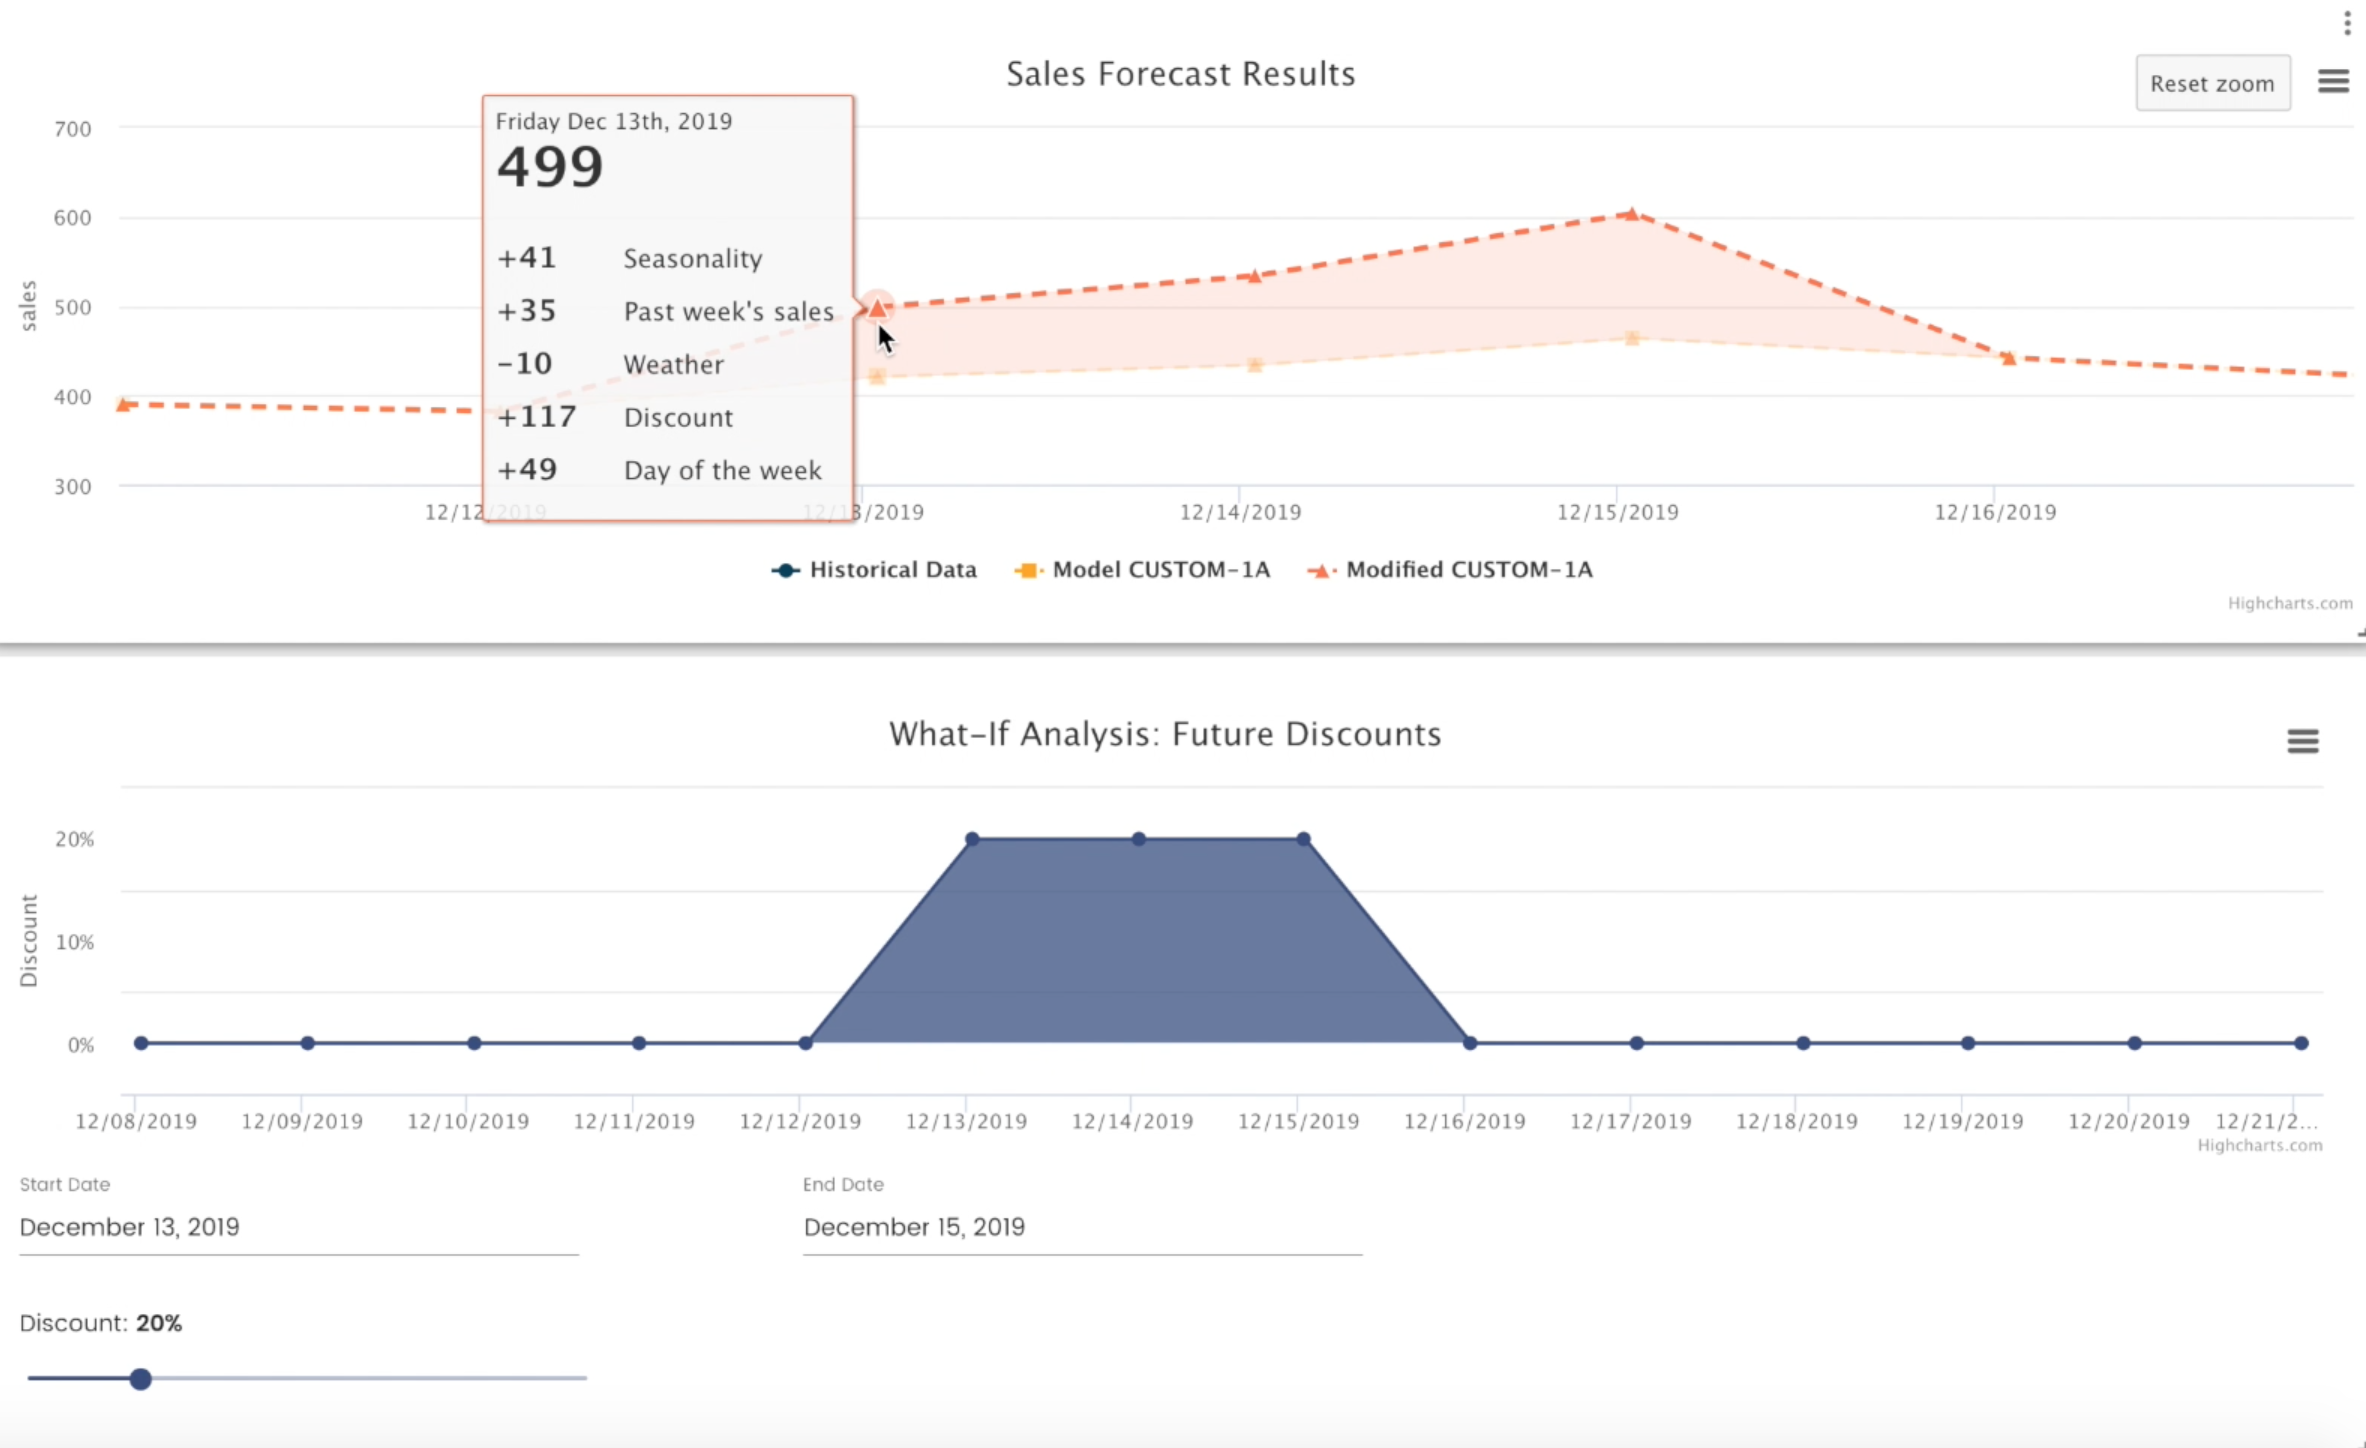The width and height of the screenshot is (2366, 1448).
Task: Click the Discount: 20% label
Action: [x=101, y=1323]
